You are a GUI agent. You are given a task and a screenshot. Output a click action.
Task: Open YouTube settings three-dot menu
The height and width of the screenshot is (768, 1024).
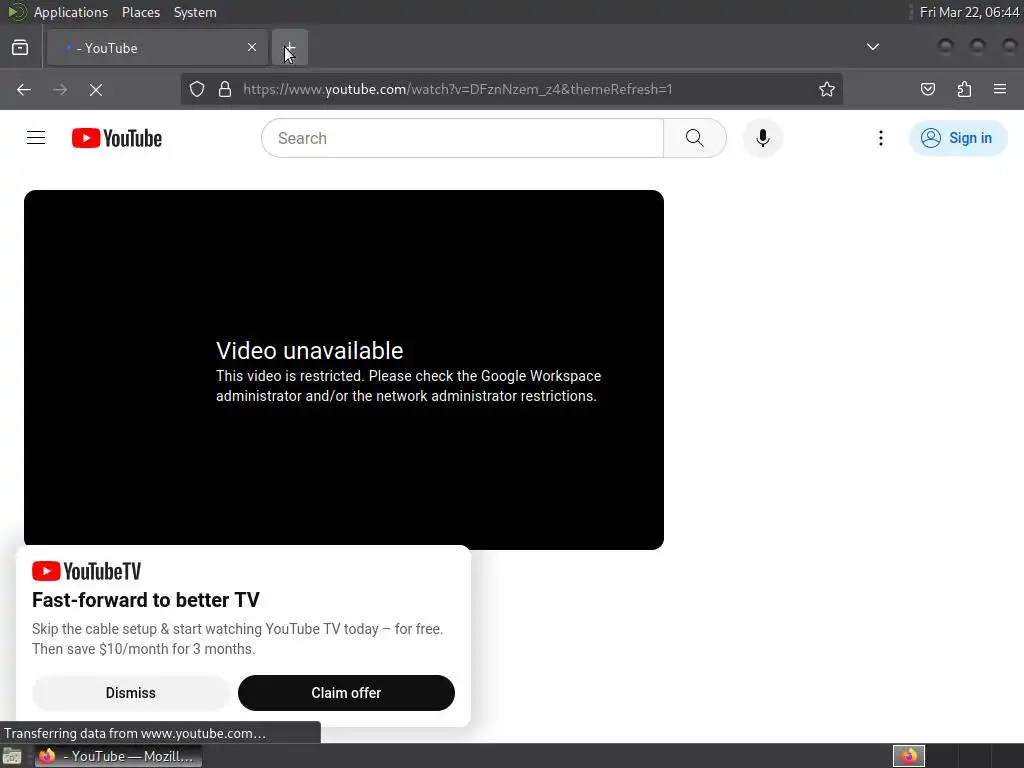[880, 138]
